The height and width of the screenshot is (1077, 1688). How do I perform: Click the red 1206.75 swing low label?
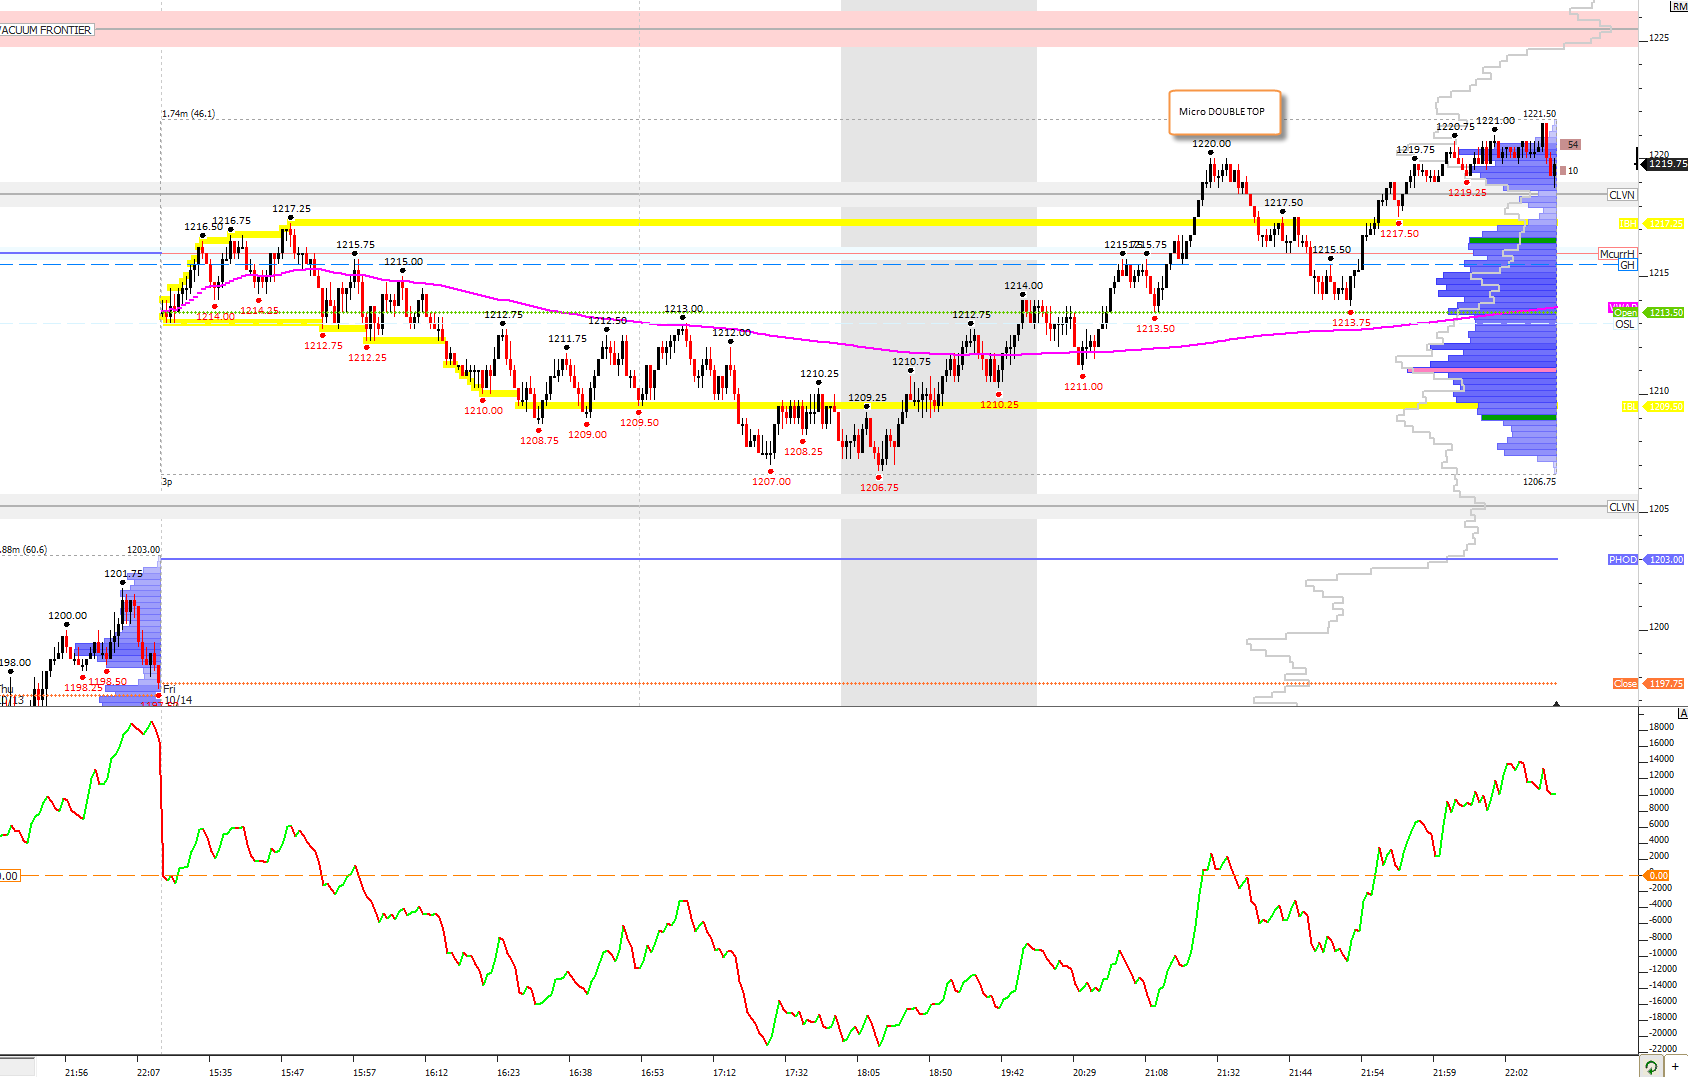pos(879,488)
